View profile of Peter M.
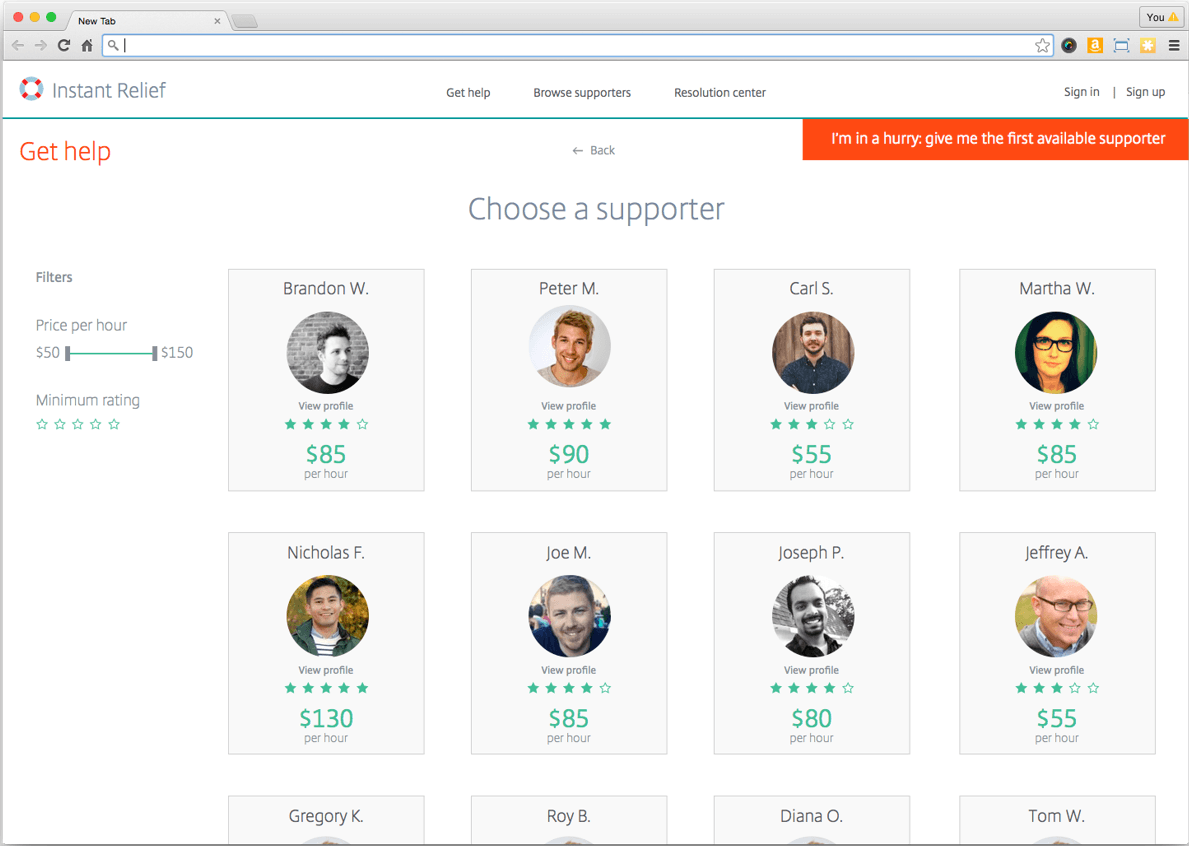This screenshot has height=846, width=1189. coord(568,406)
